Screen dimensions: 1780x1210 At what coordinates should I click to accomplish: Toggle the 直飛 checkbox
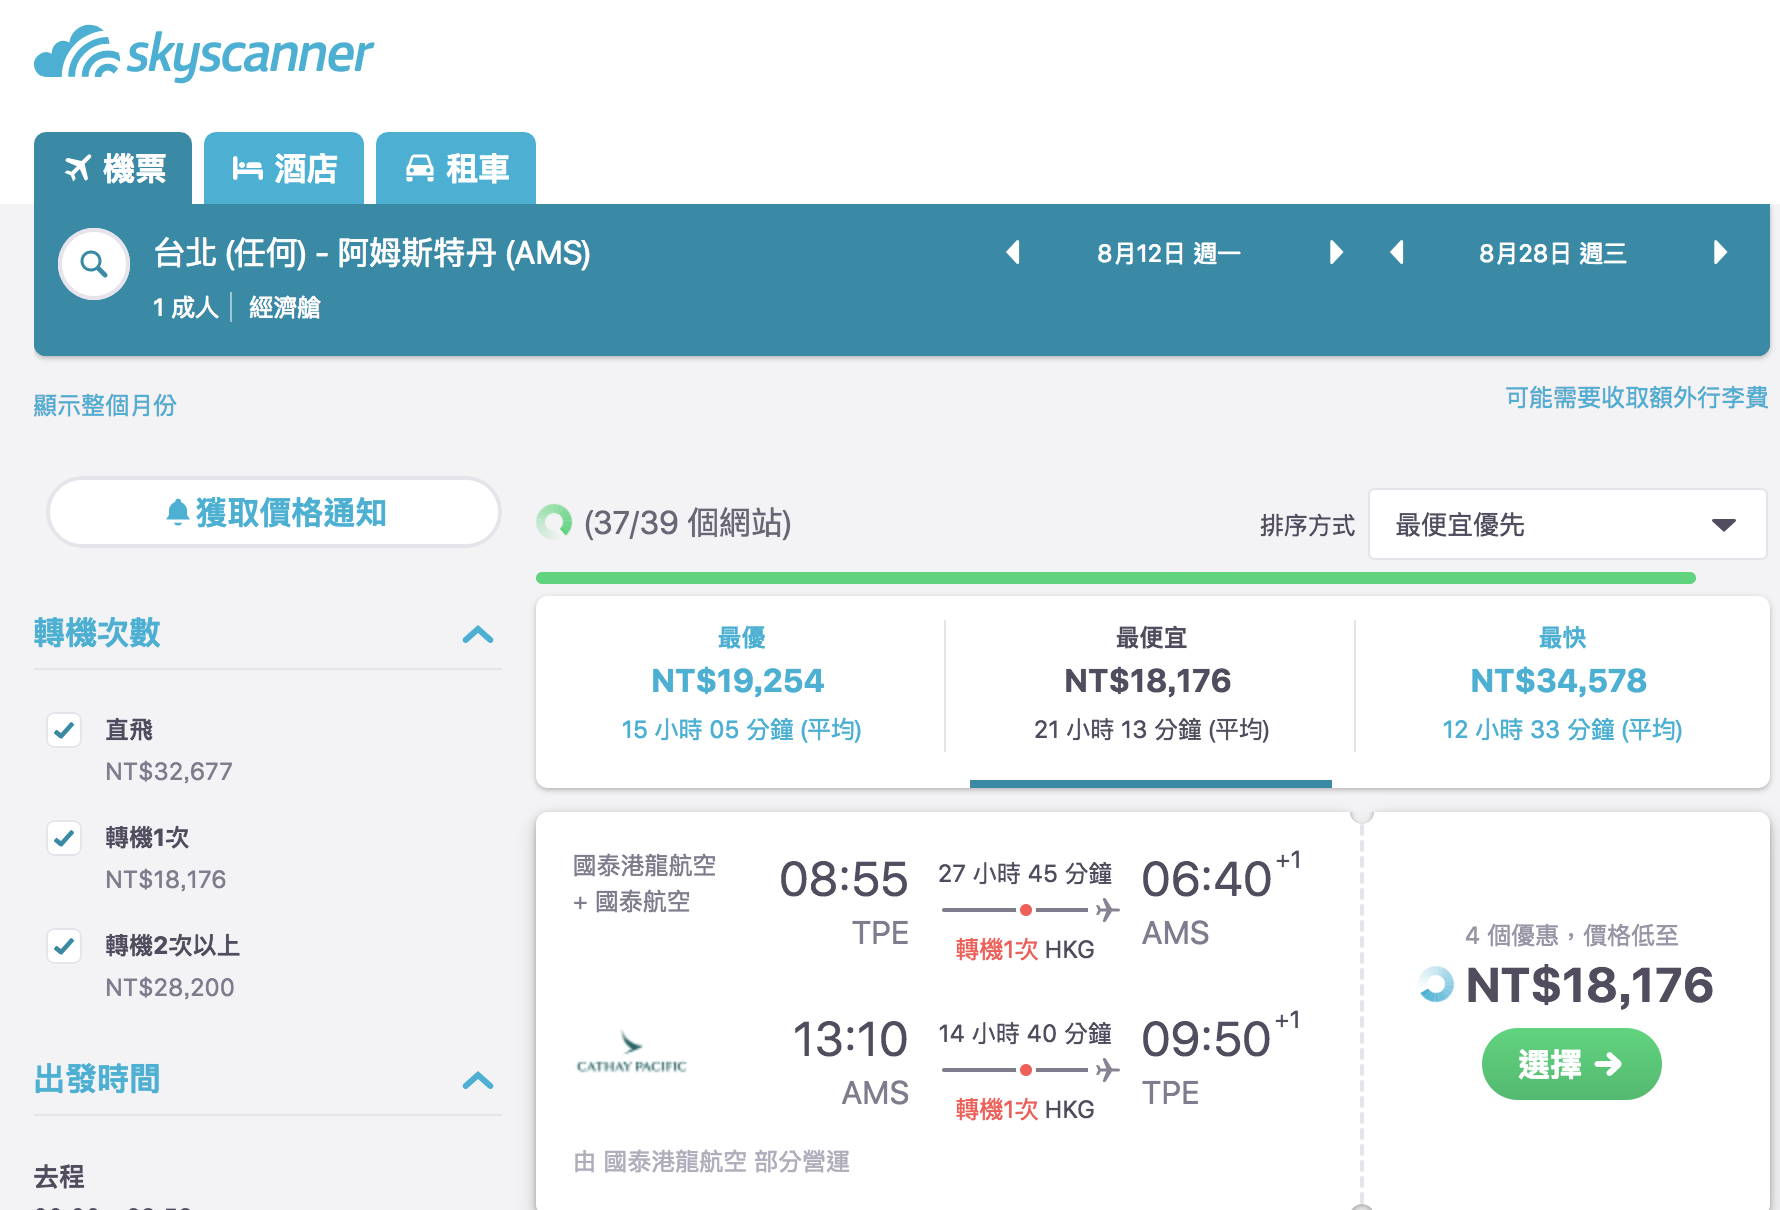tap(64, 730)
